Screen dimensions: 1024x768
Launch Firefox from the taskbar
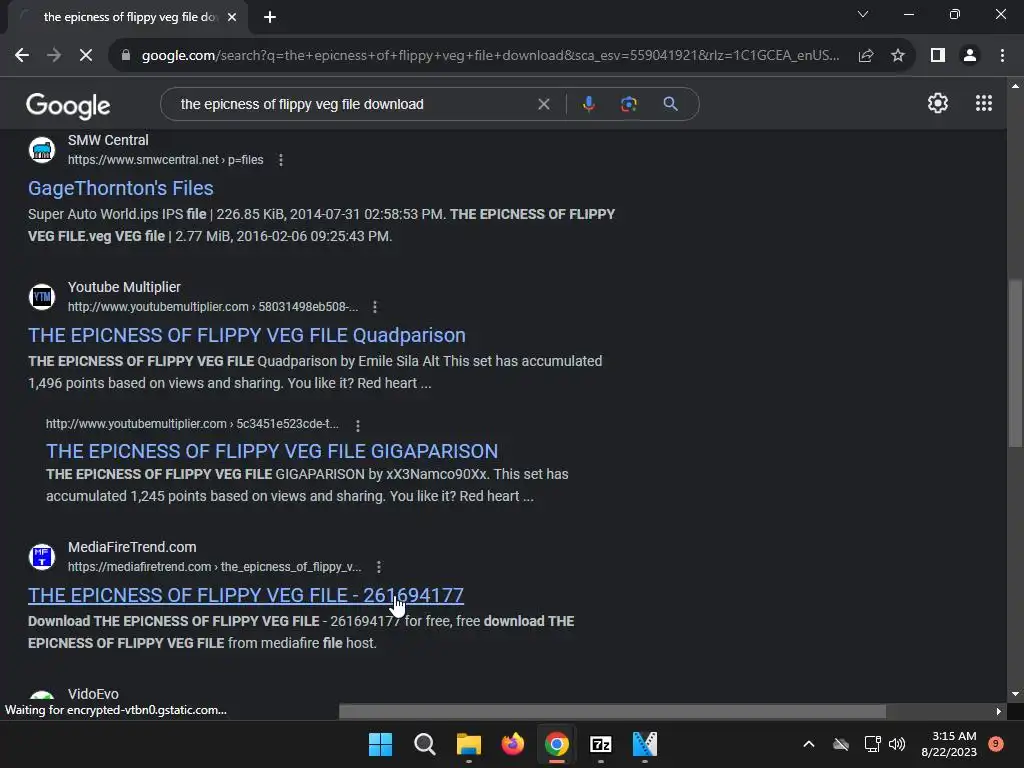coord(513,744)
